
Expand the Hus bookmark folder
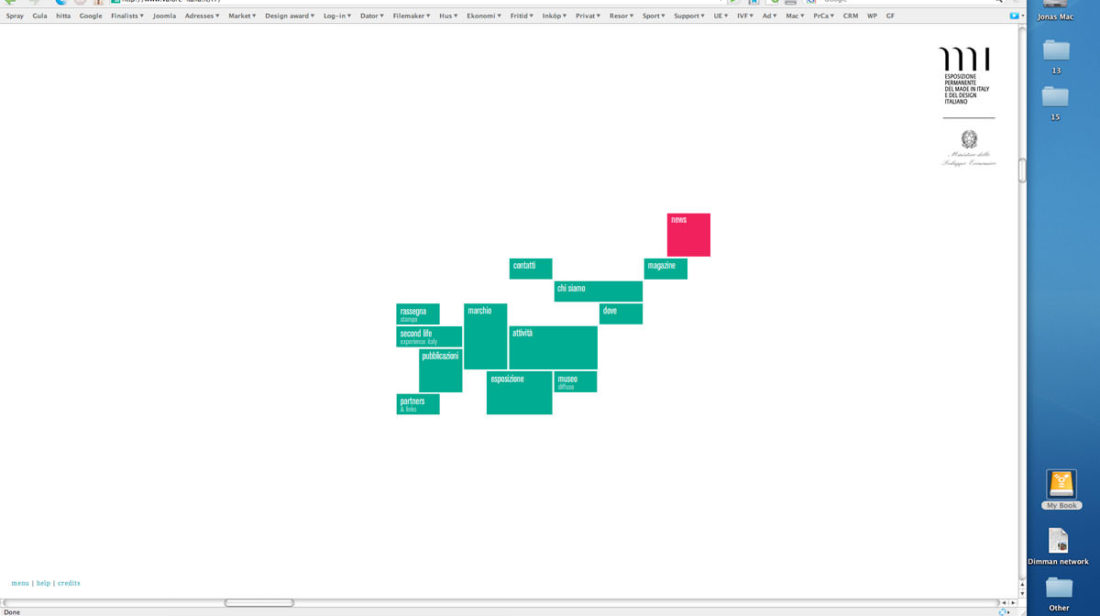448,15
